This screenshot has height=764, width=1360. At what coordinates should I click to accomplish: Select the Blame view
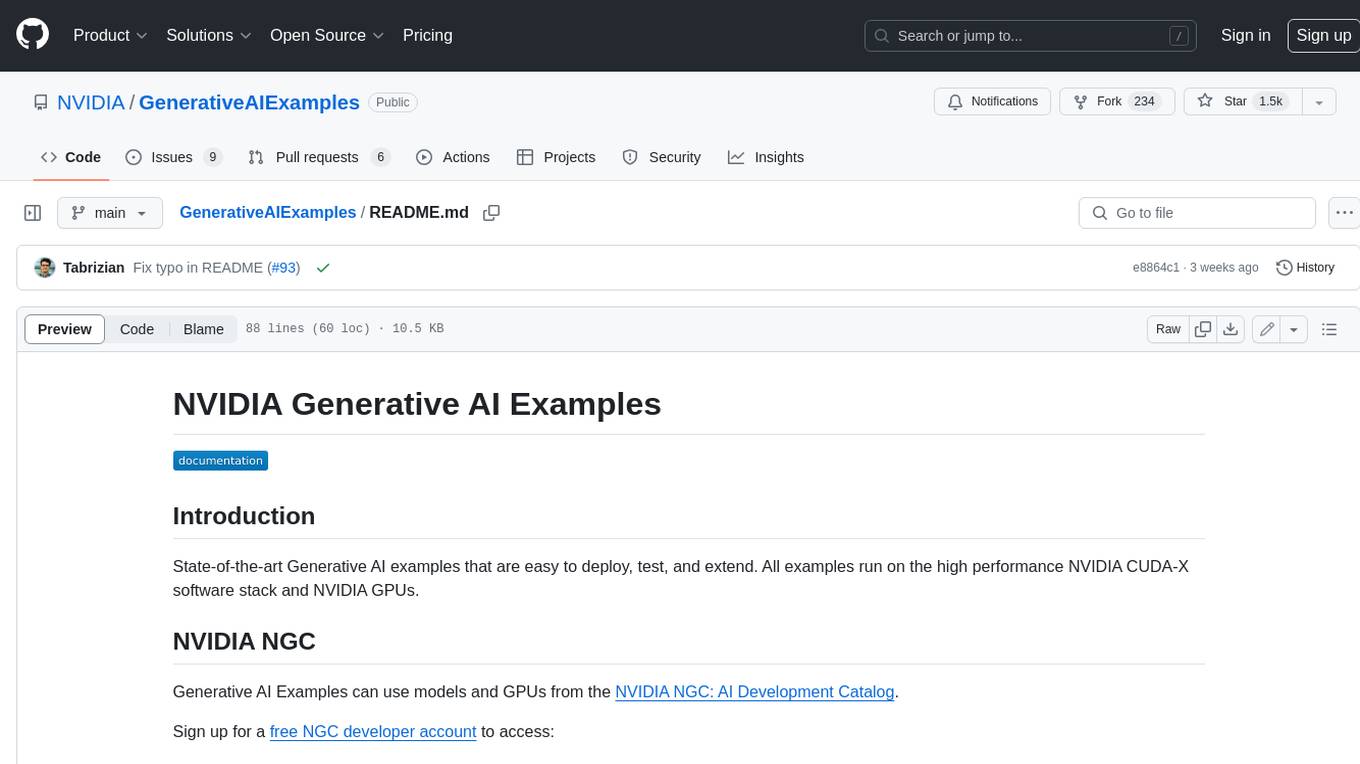point(203,329)
